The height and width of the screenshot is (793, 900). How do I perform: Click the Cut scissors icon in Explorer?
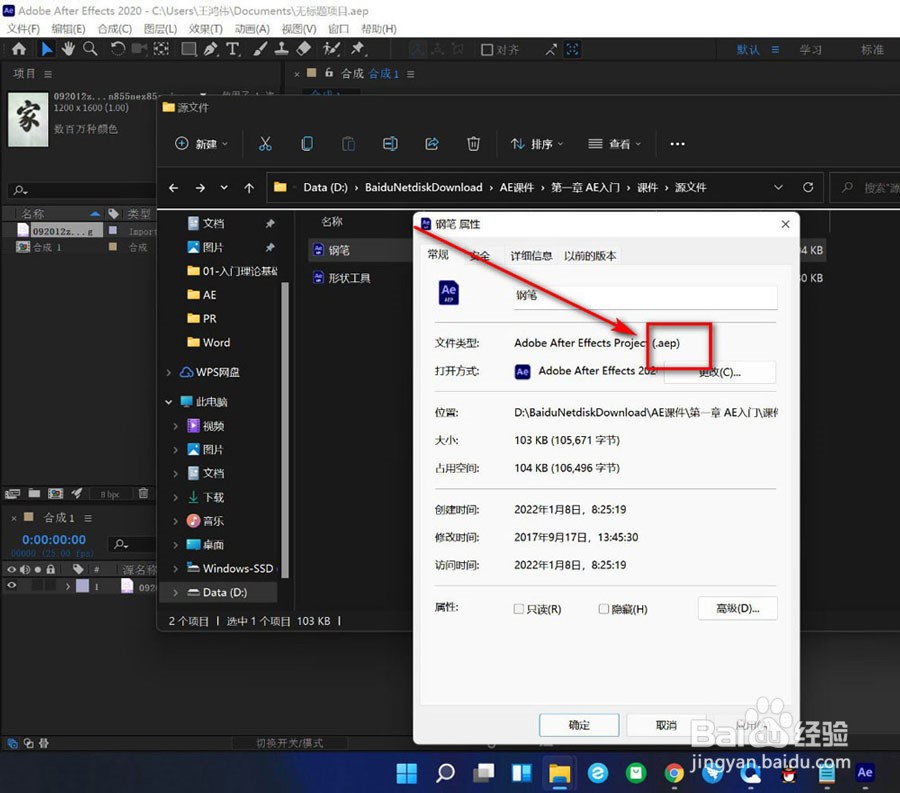click(265, 143)
